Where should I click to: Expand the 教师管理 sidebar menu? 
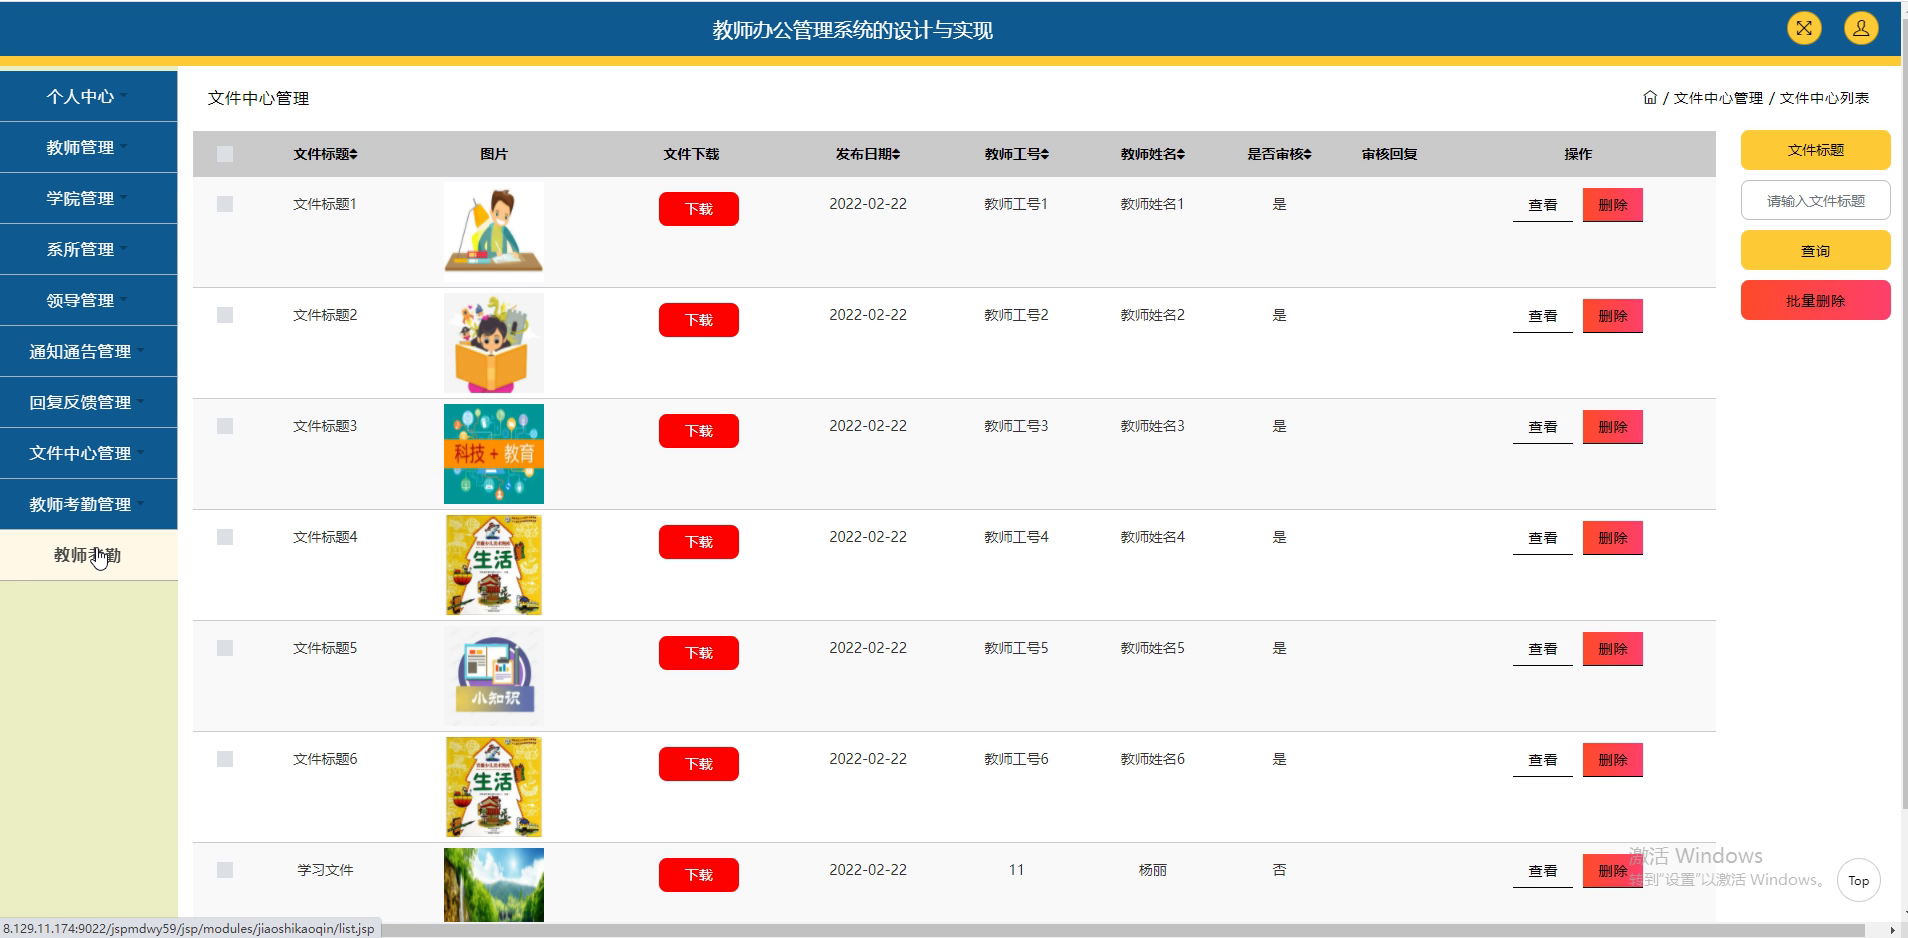point(88,147)
